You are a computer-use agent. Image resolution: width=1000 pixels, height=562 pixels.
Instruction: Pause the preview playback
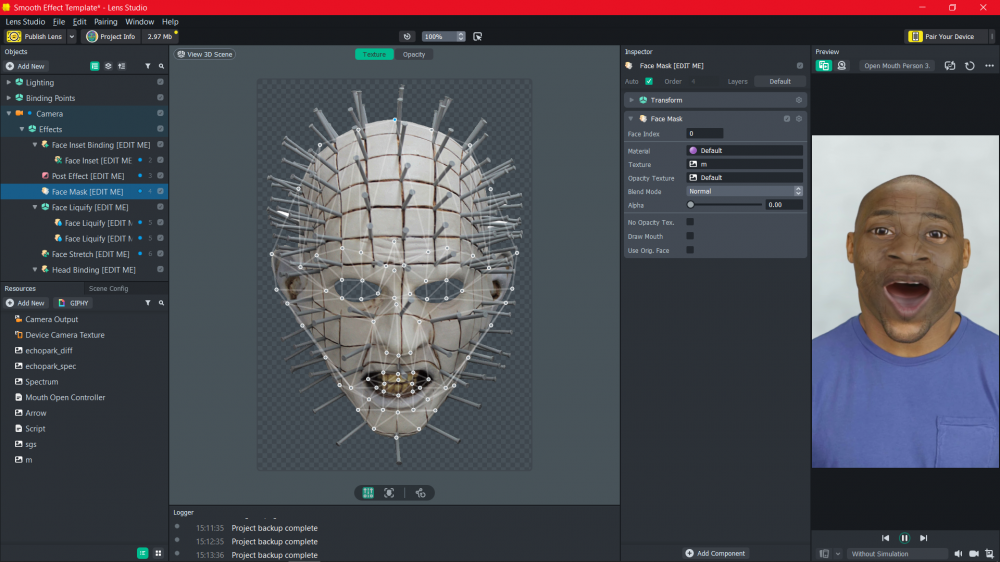pyautogui.click(x=904, y=538)
